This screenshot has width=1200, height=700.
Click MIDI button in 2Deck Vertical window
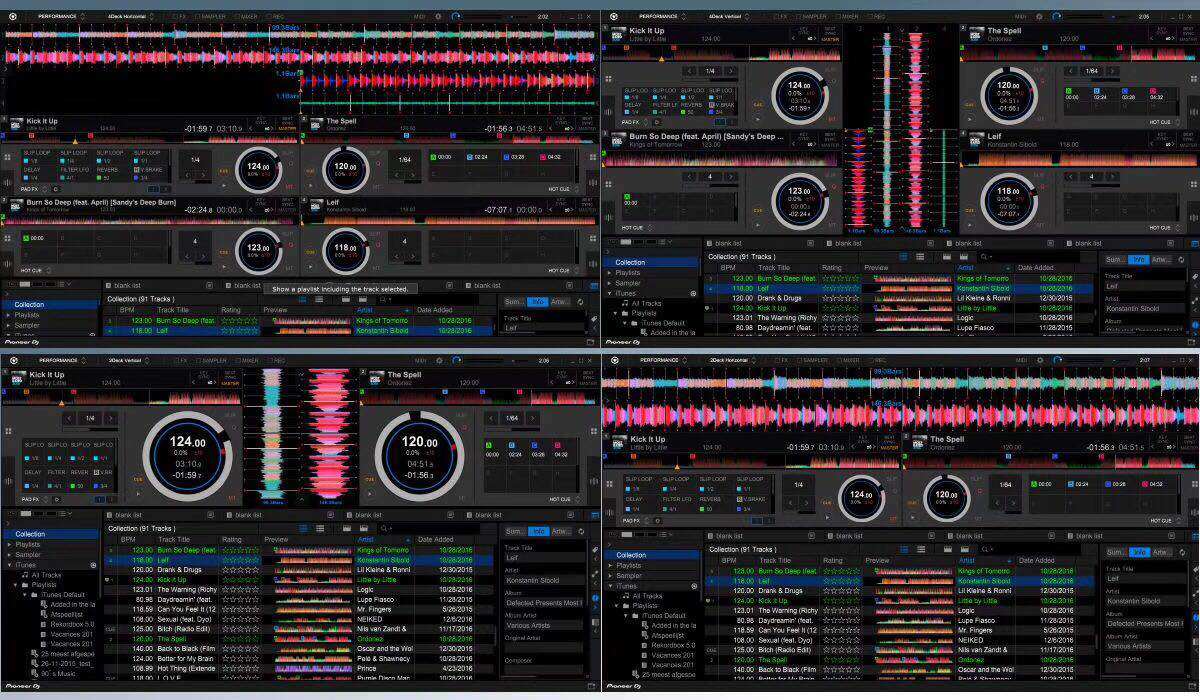point(421,360)
